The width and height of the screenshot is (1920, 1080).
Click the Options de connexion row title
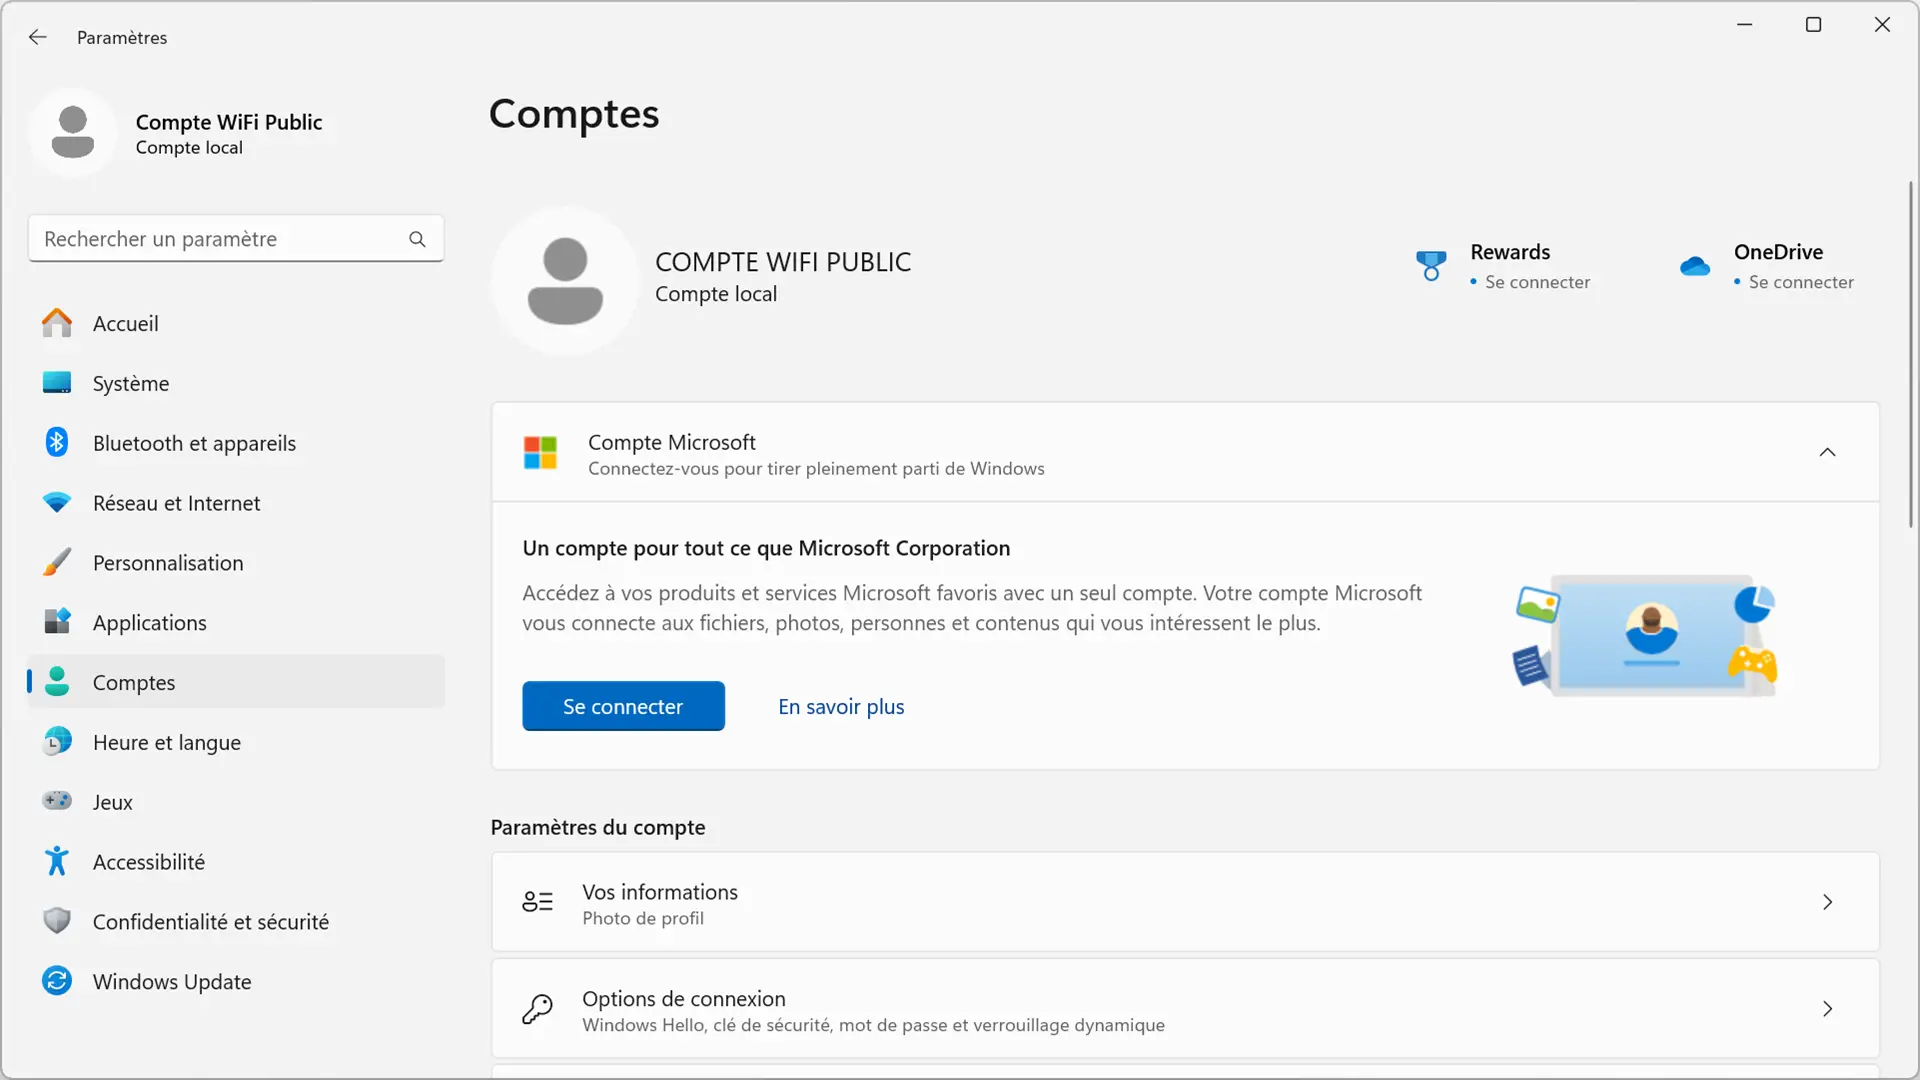[x=684, y=999]
